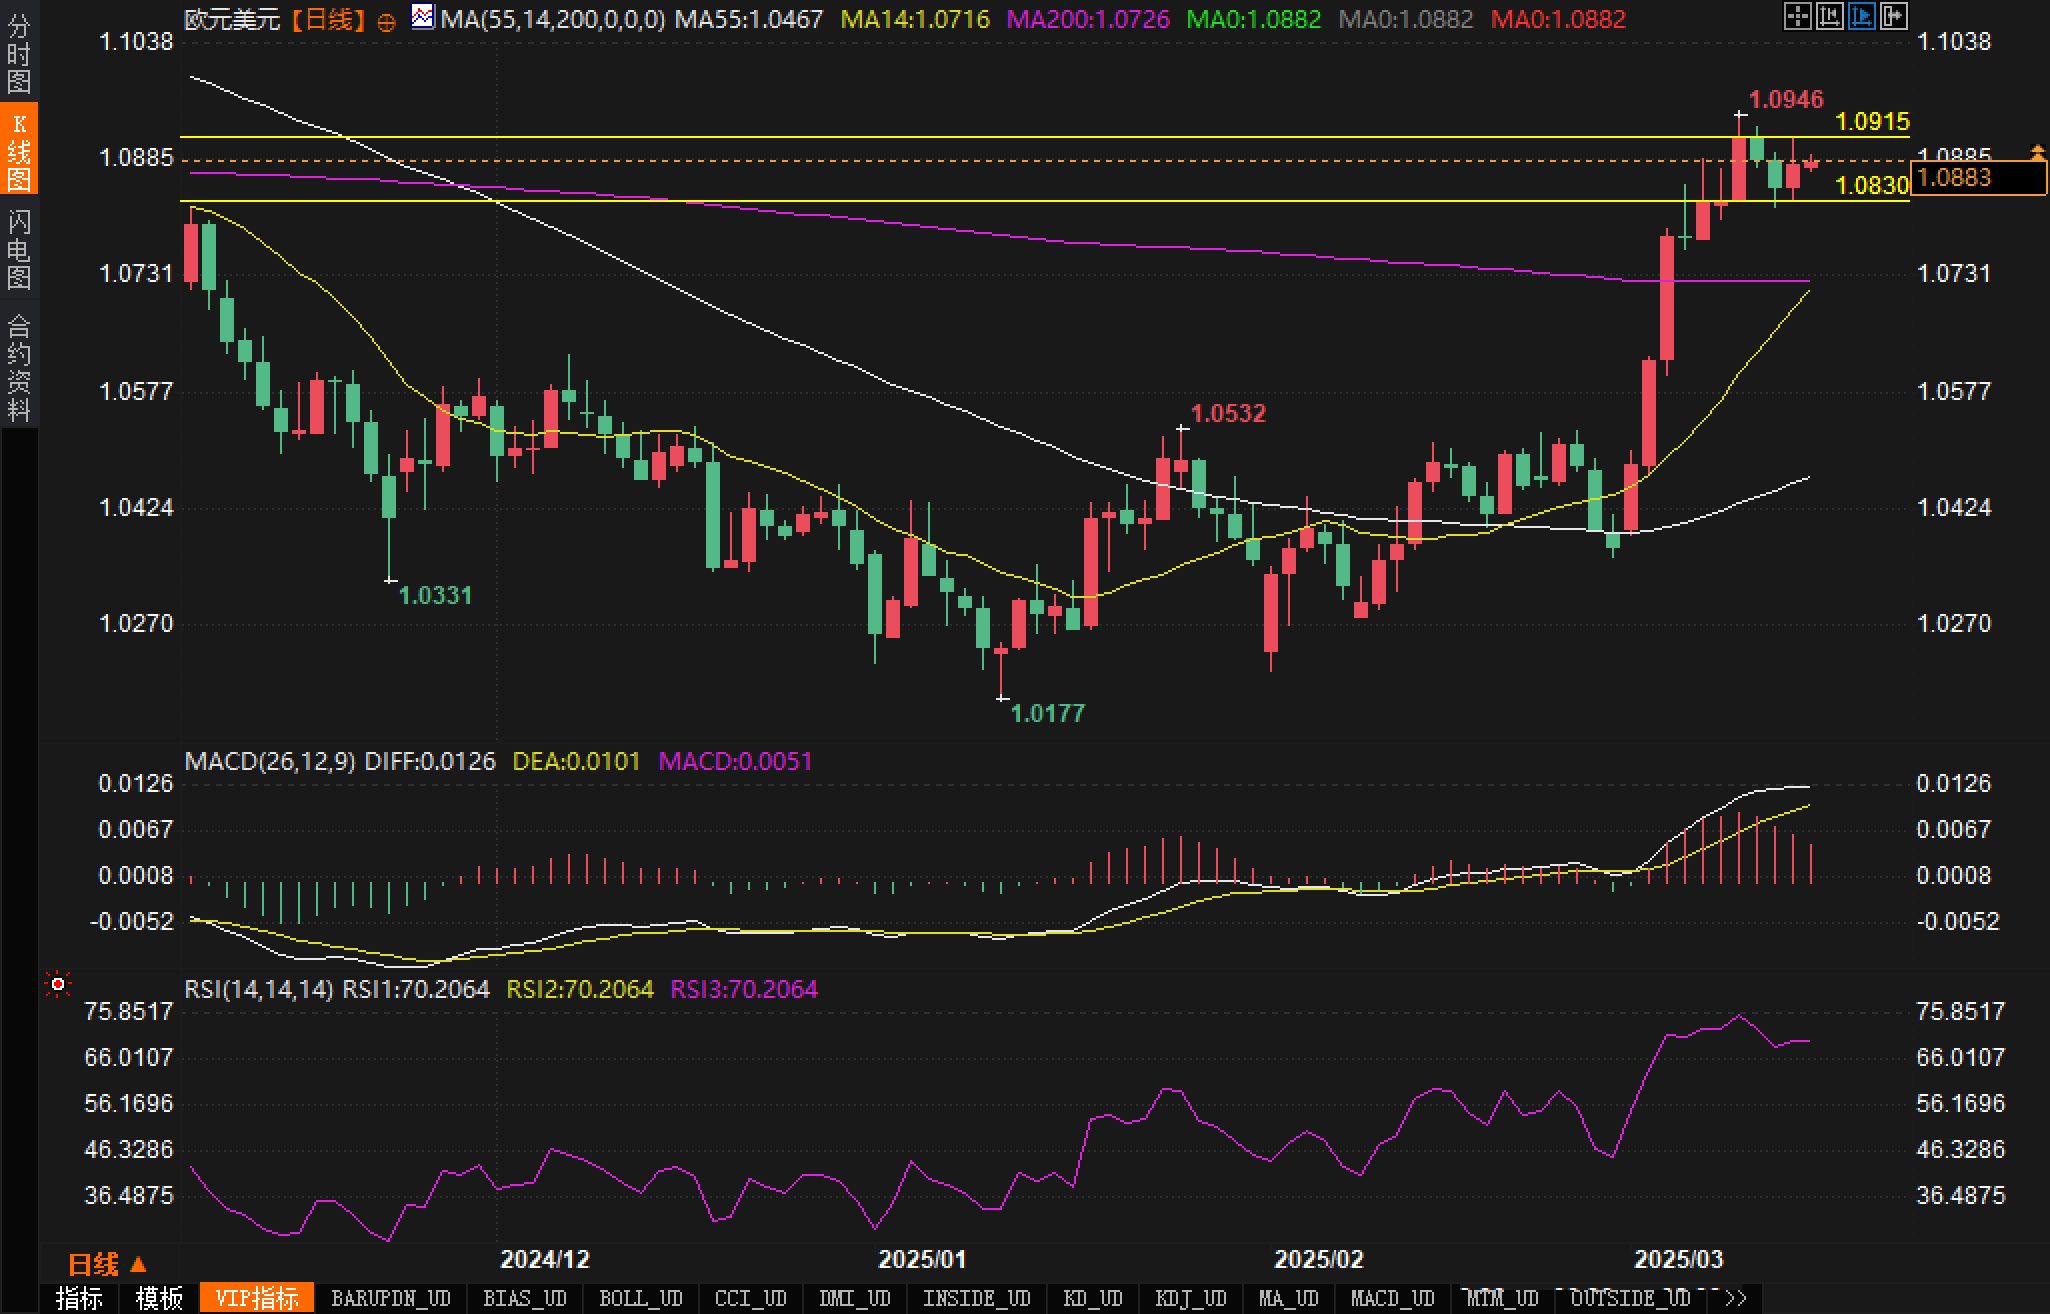Click the orange double-arrow price-axis icon
Image resolution: width=2050 pixels, height=1314 pixels.
(2037, 152)
